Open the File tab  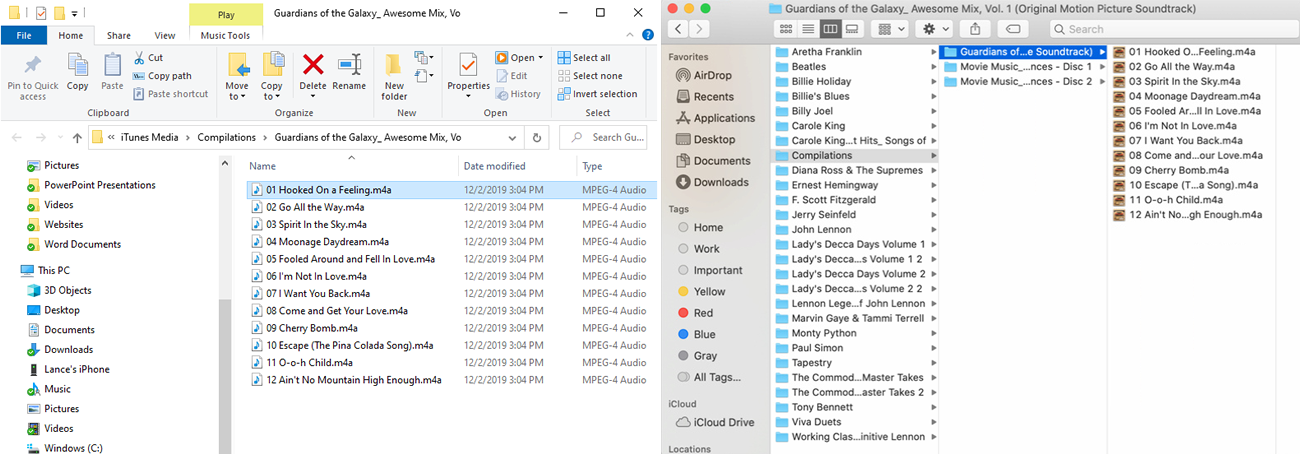pyautogui.click(x=24, y=35)
